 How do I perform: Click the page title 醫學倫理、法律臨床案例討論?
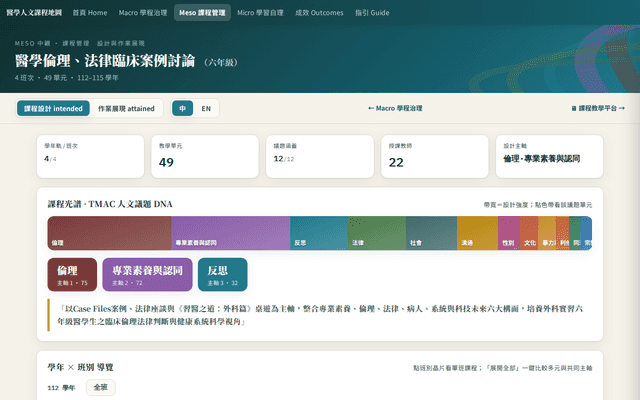click(x=105, y=61)
